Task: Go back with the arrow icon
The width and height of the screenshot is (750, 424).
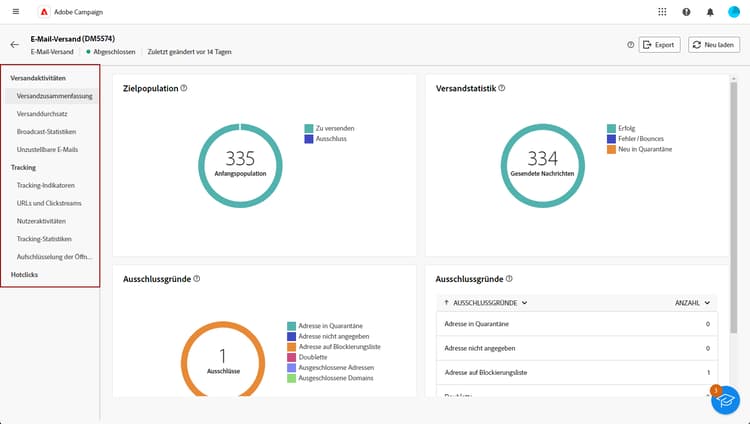Action: (x=14, y=45)
